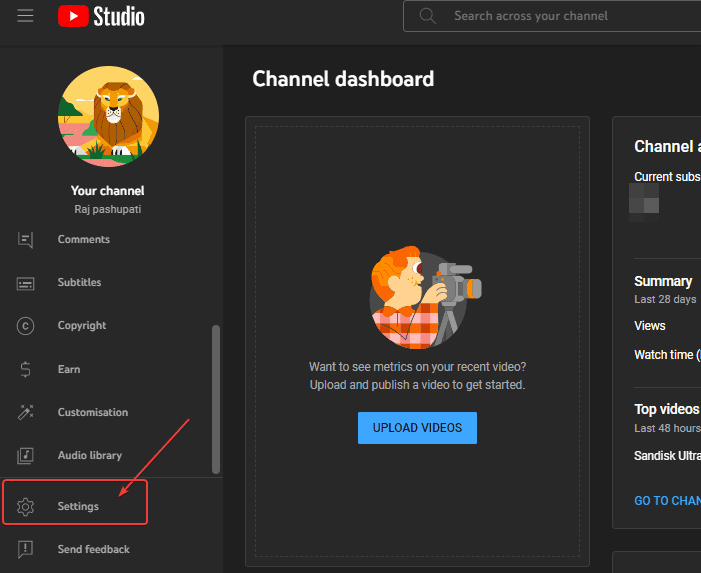
Task: Click the 'Current subs' label
Action: pos(667,177)
